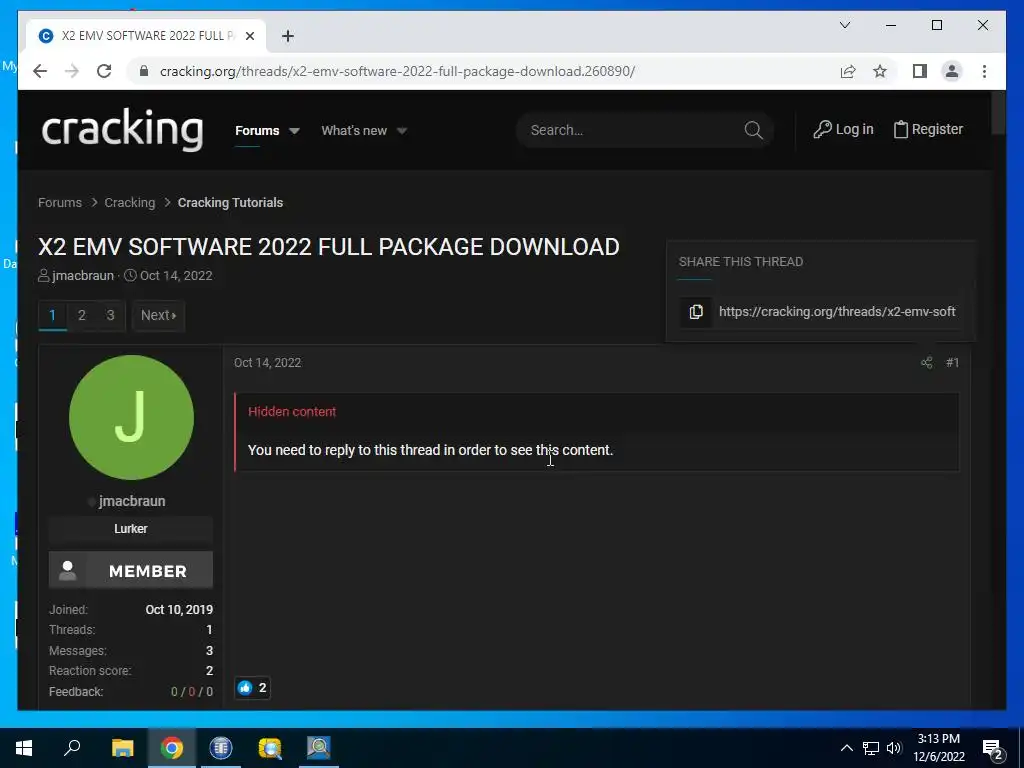Select page 1 in pagination
The width and height of the screenshot is (1024, 768).
pyautogui.click(x=53, y=315)
